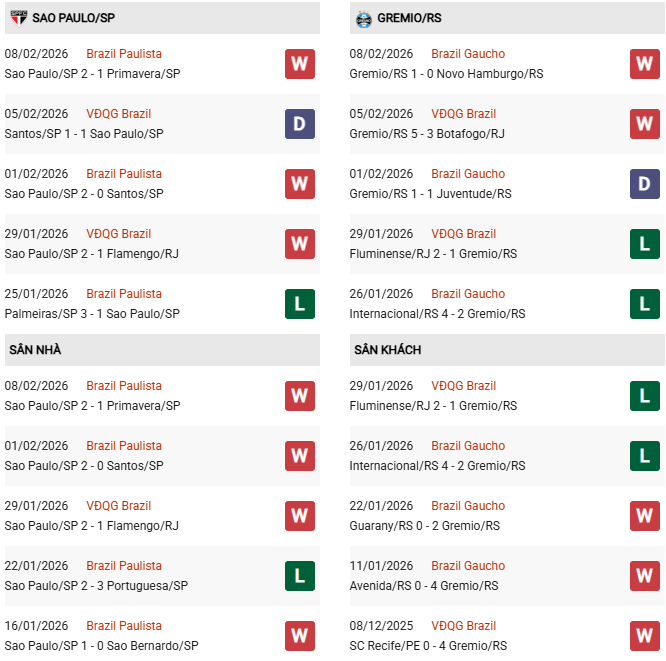666x661 pixels.
Task: Click the Gremio/RS 1 - 0 Novo Hamburgo/RS result text
Action: coord(446,74)
